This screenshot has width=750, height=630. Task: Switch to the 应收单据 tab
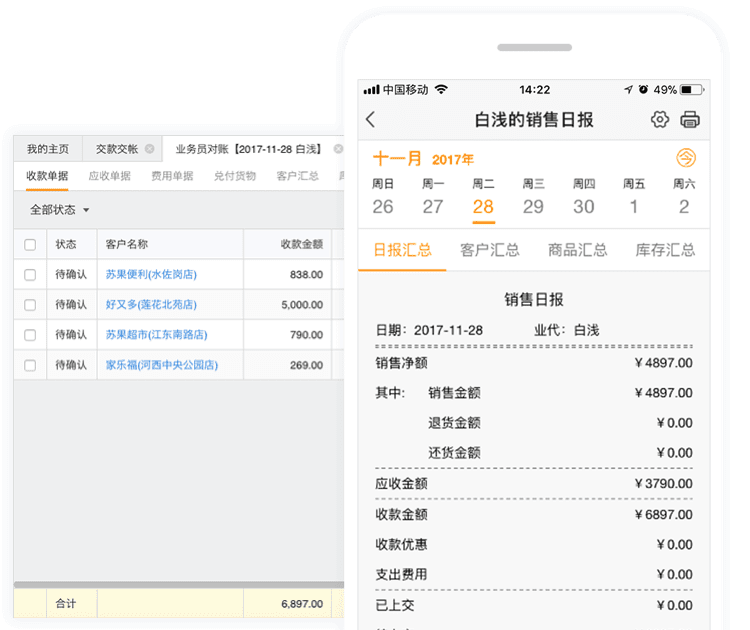coord(110,176)
